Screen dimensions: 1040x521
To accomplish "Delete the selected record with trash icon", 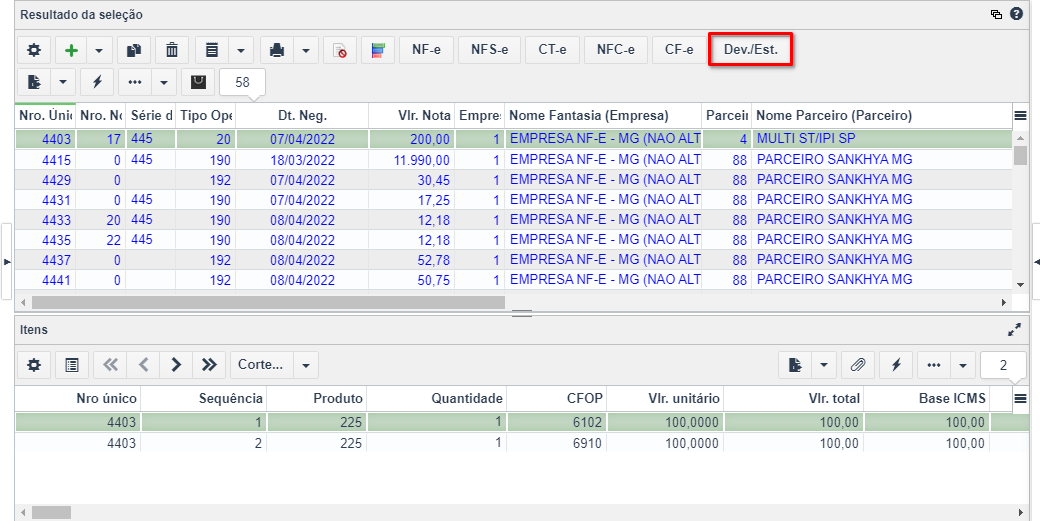I will tap(172, 50).
